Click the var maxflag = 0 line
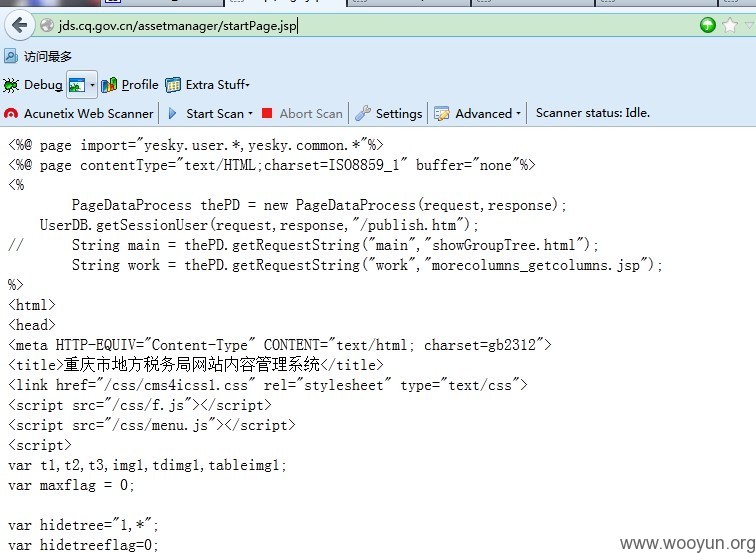The image size is (756, 553). coord(71,485)
